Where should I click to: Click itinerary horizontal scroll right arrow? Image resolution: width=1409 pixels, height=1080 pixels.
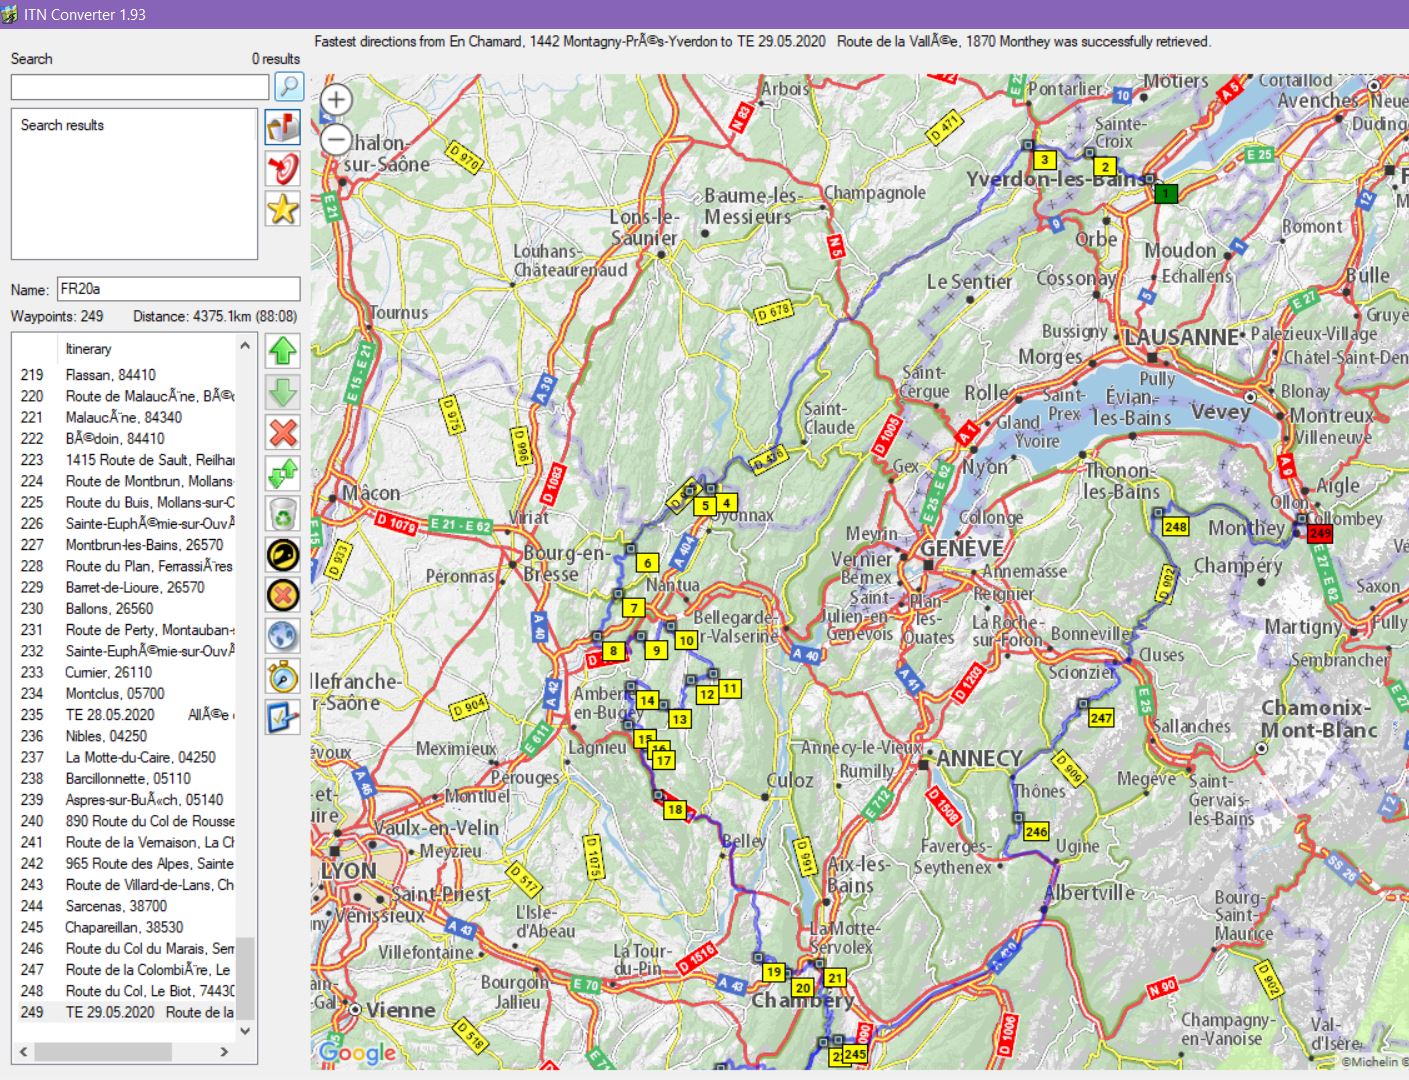(x=224, y=1052)
